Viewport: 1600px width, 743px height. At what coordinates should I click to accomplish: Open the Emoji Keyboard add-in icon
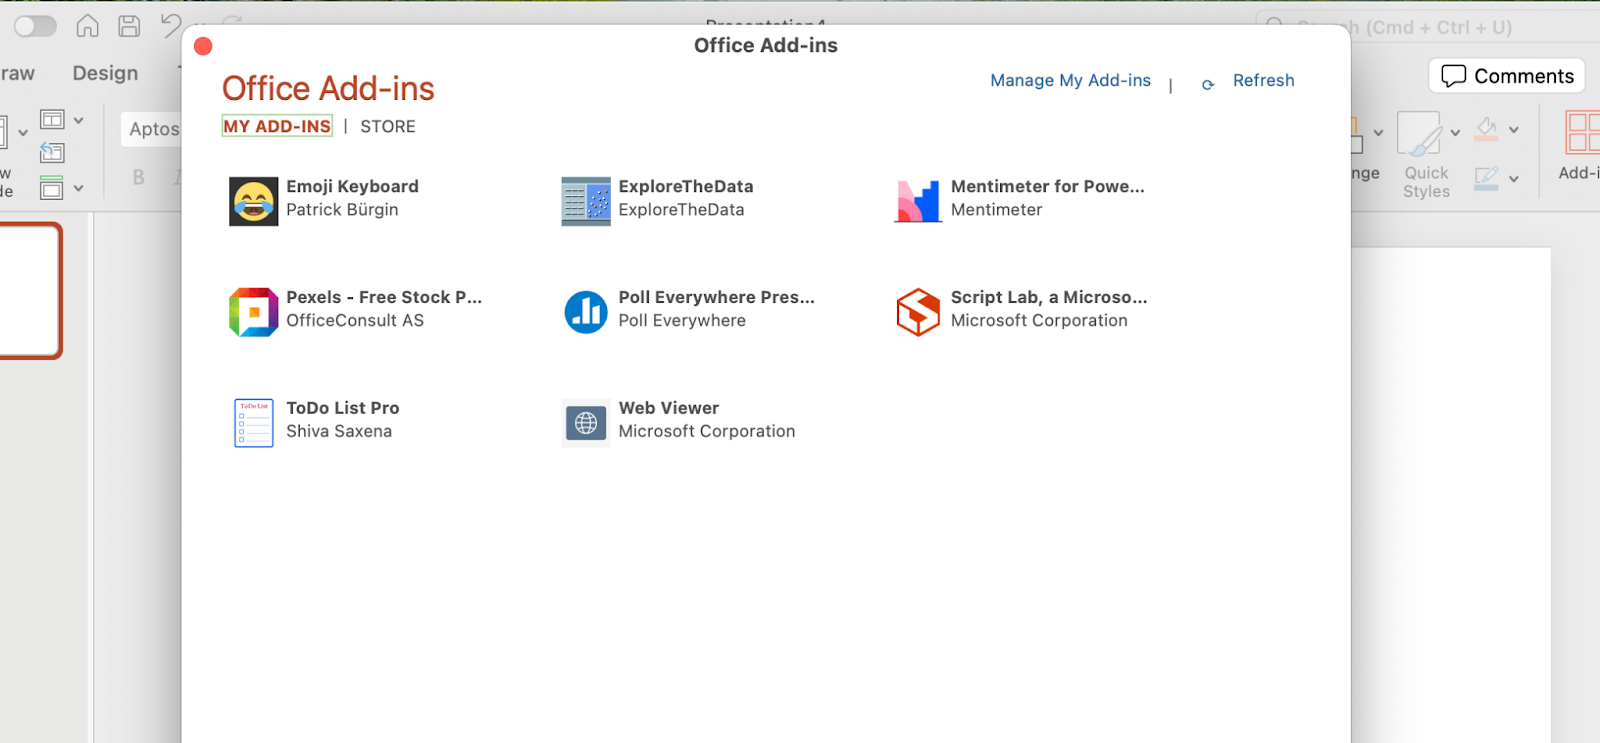tap(254, 202)
